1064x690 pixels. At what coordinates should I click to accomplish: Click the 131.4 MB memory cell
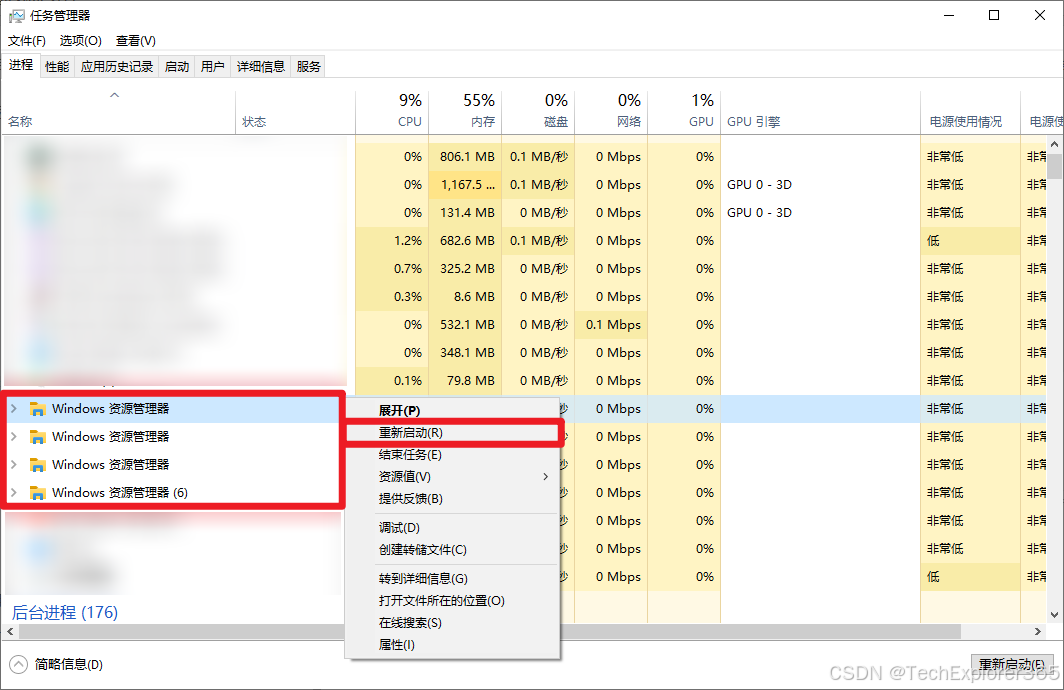coord(467,213)
